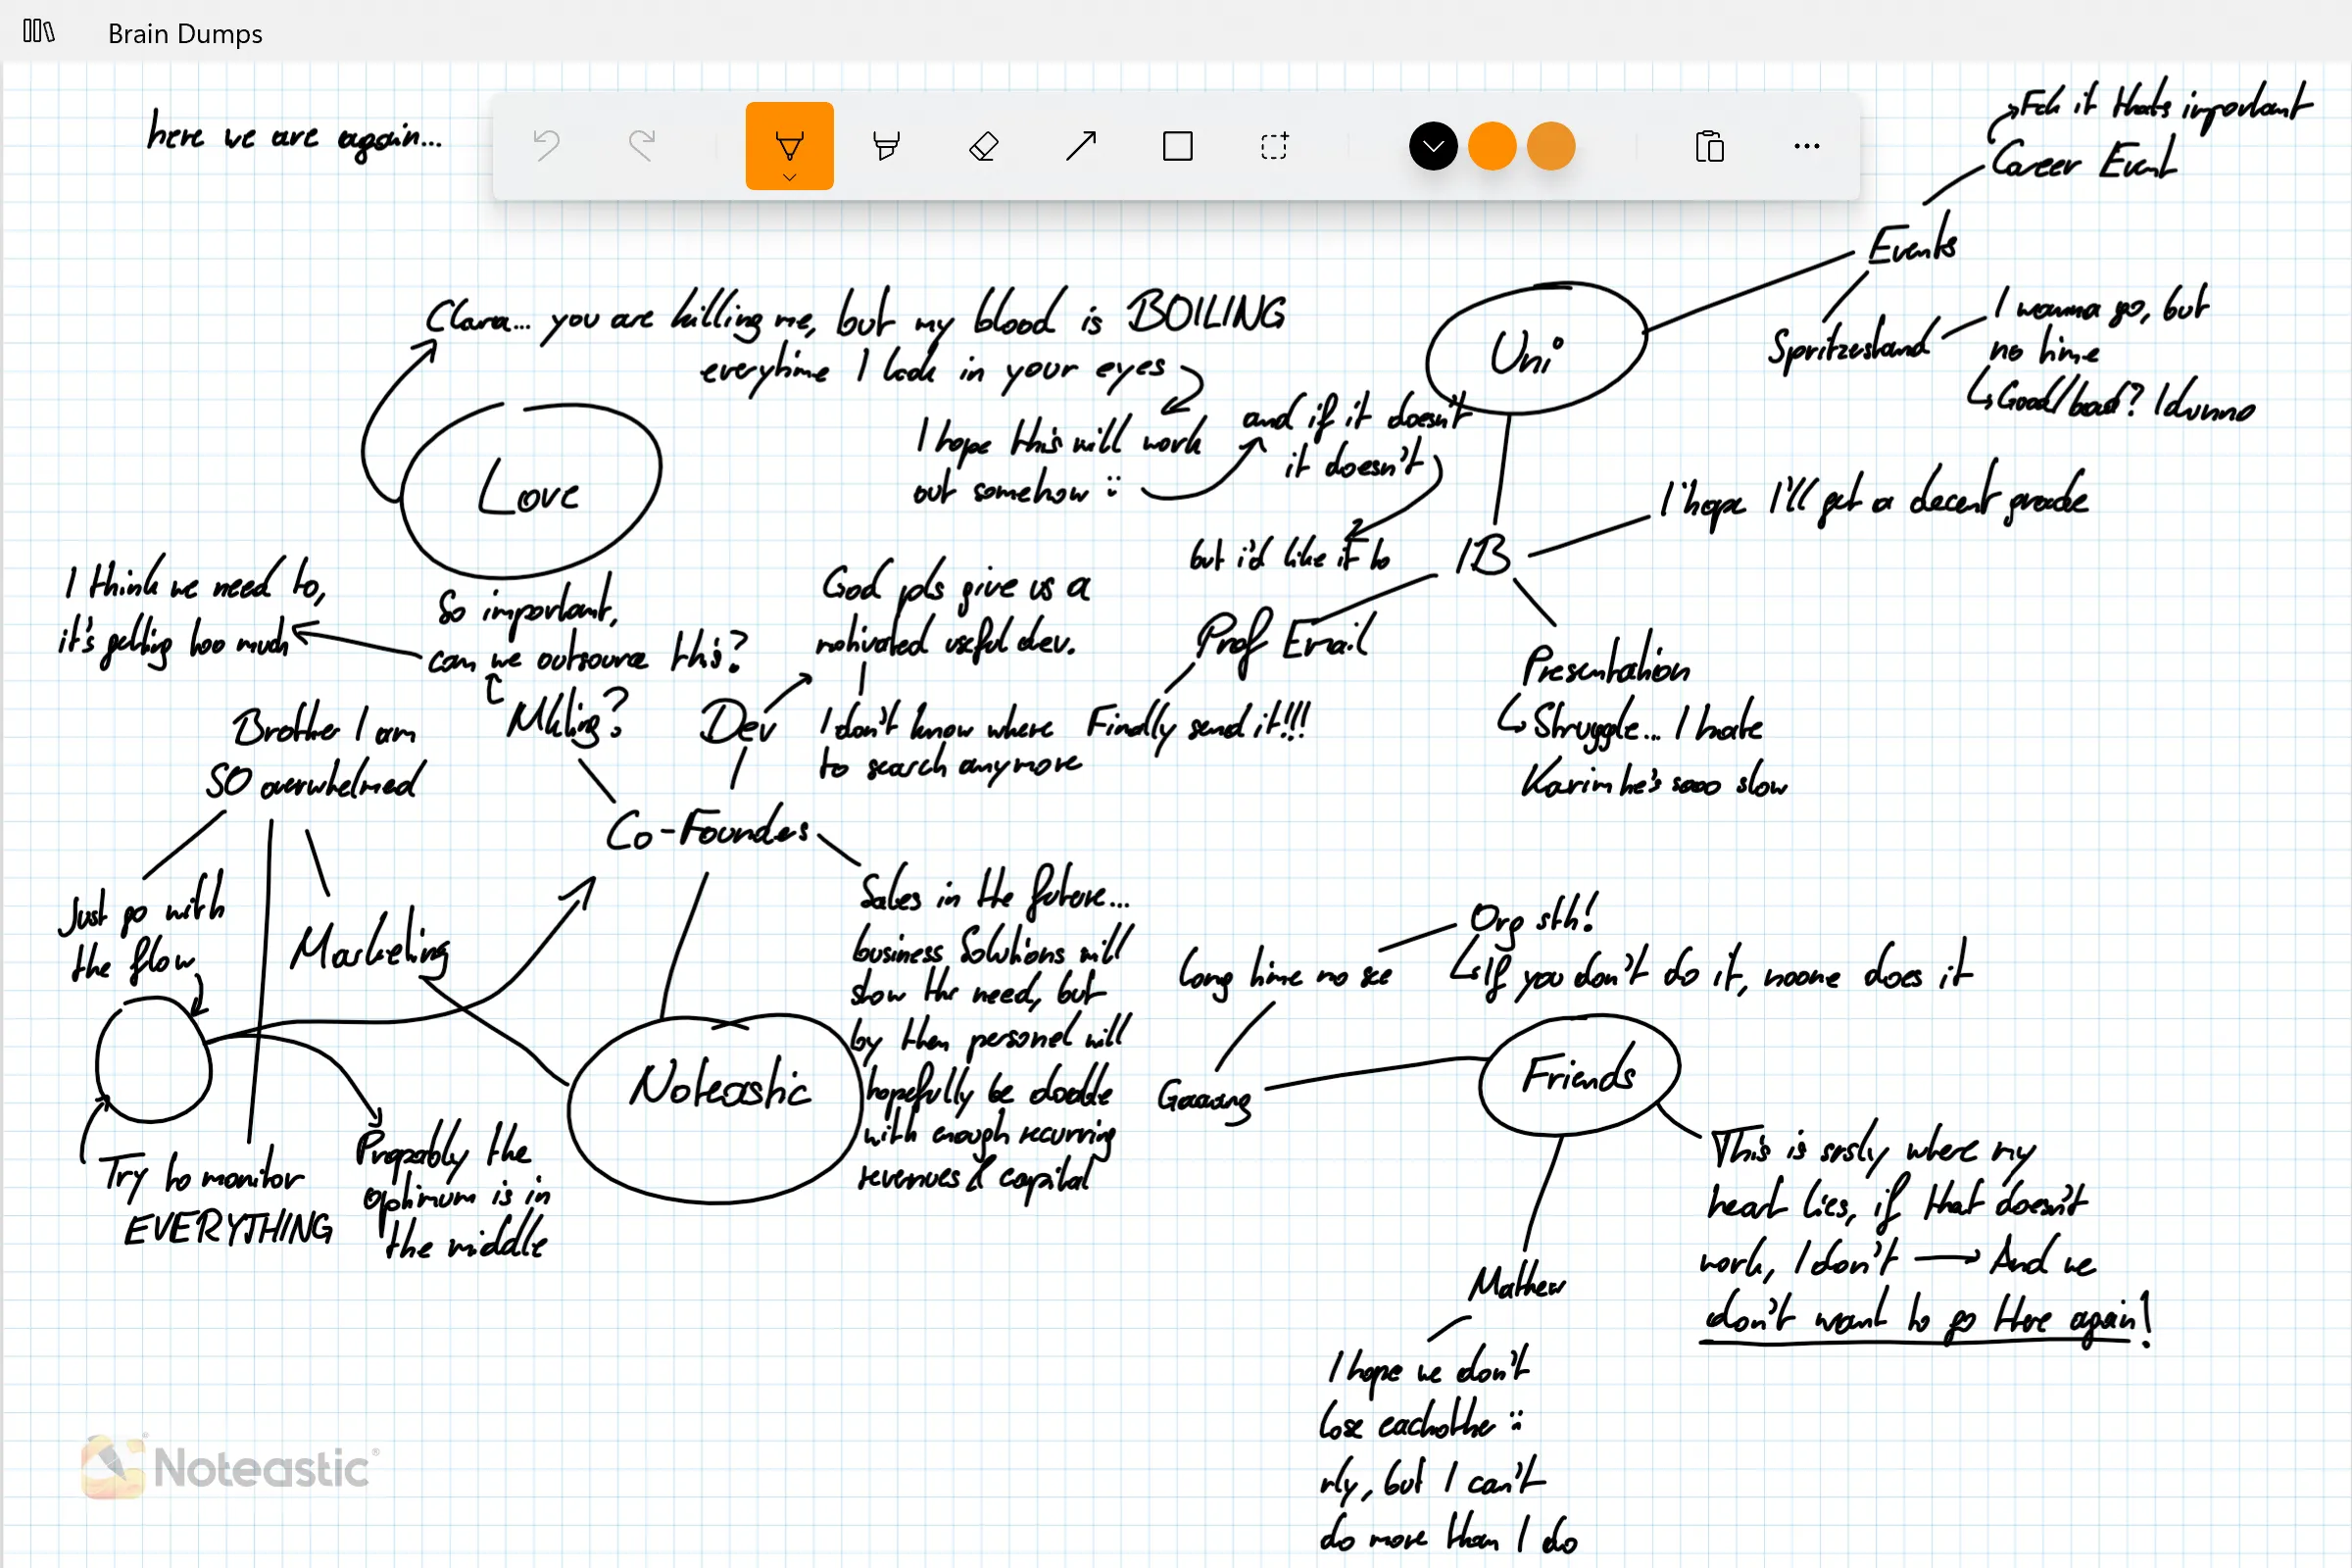Click the Undo icon

coord(545,146)
